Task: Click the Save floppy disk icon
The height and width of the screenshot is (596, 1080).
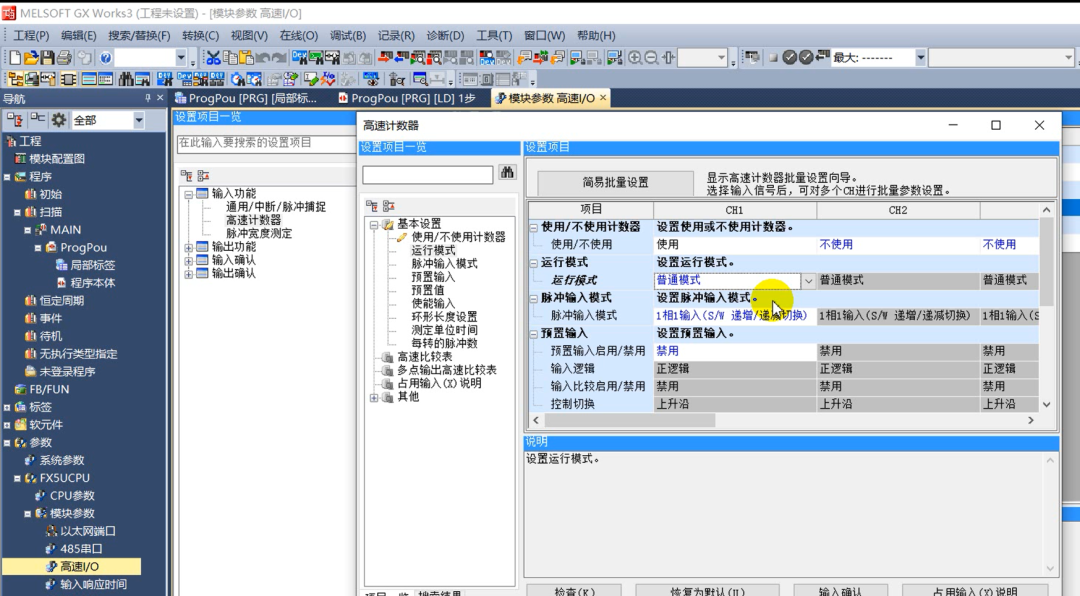Action: point(48,58)
